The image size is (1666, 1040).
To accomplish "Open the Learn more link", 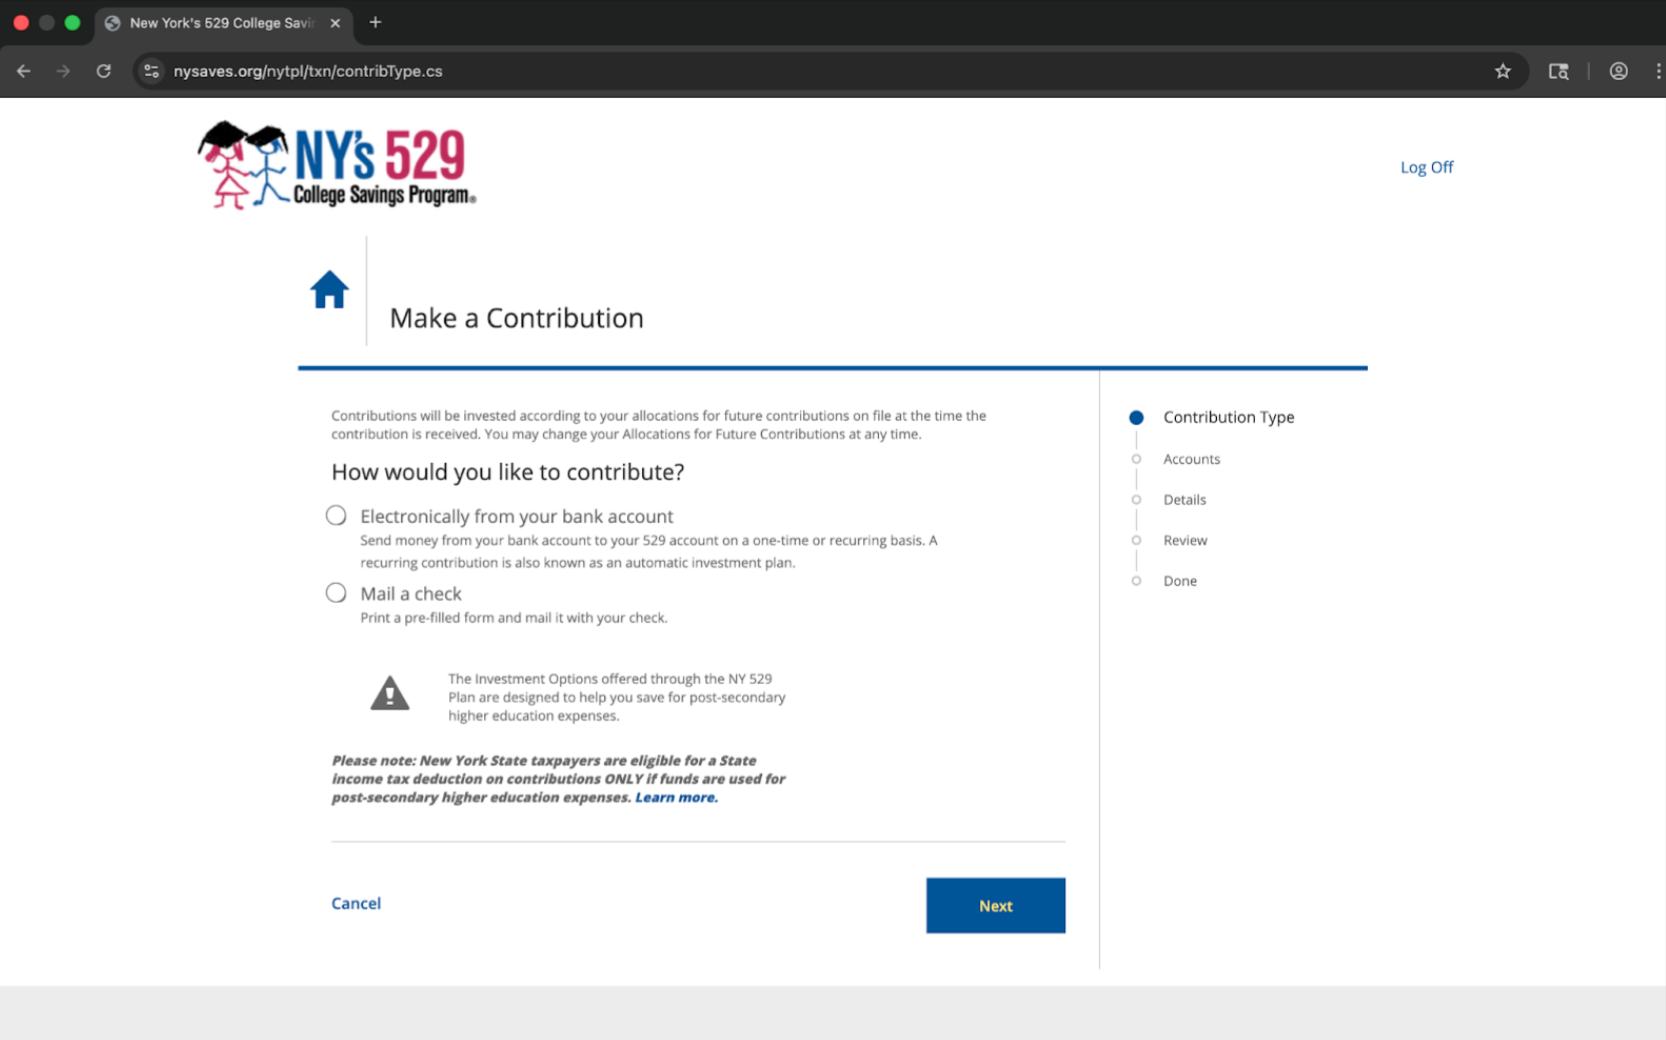I will pos(676,797).
